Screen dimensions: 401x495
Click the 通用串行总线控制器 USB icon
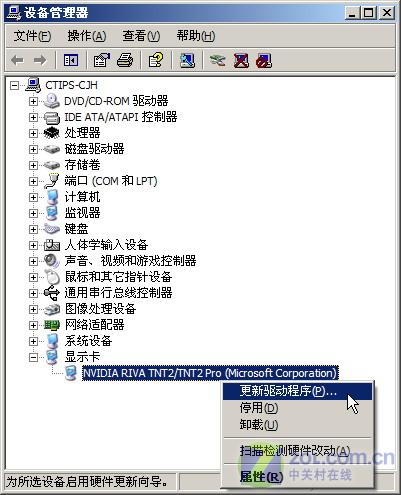[x=52, y=293]
